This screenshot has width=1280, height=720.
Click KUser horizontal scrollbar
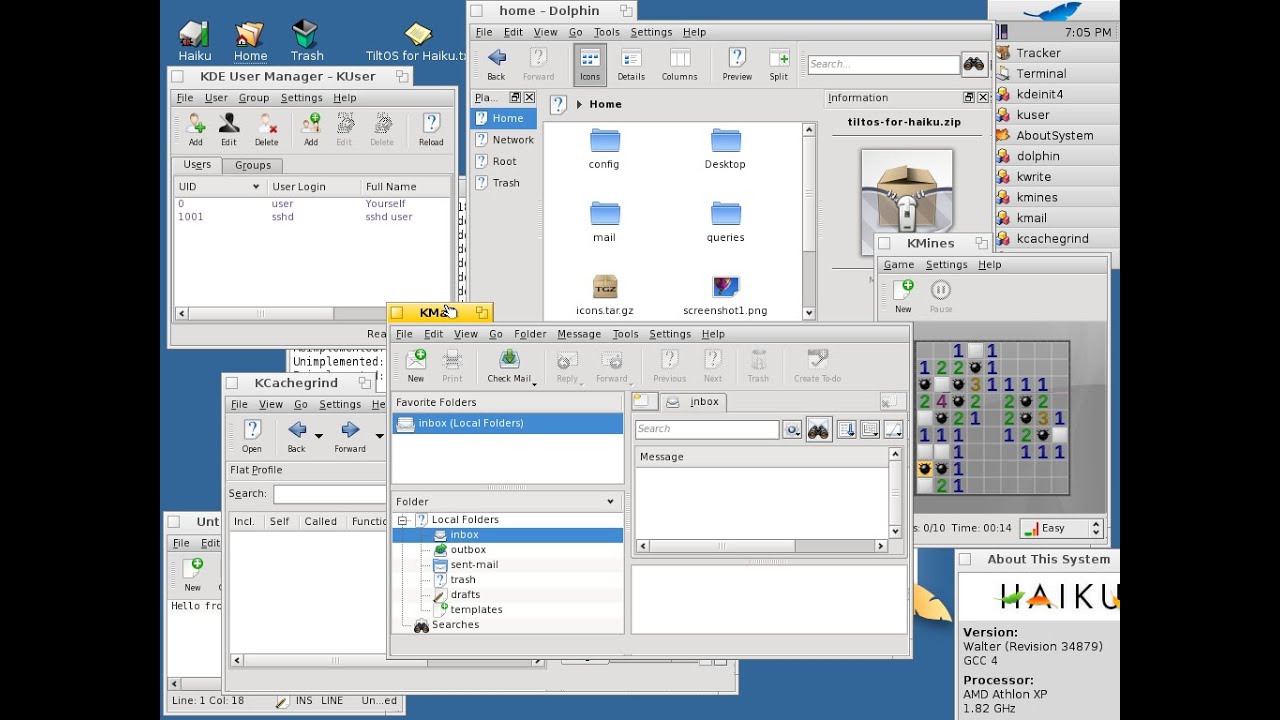click(x=313, y=313)
